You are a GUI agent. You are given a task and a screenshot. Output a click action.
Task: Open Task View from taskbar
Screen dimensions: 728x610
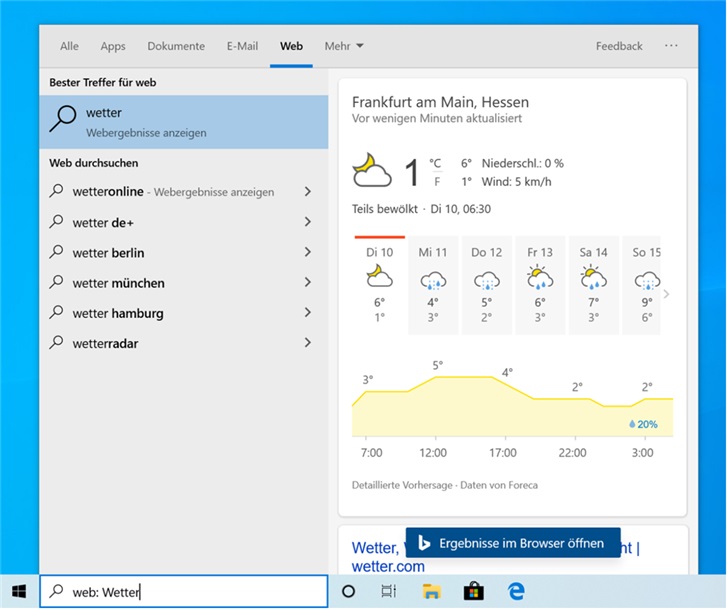pyautogui.click(x=388, y=591)
